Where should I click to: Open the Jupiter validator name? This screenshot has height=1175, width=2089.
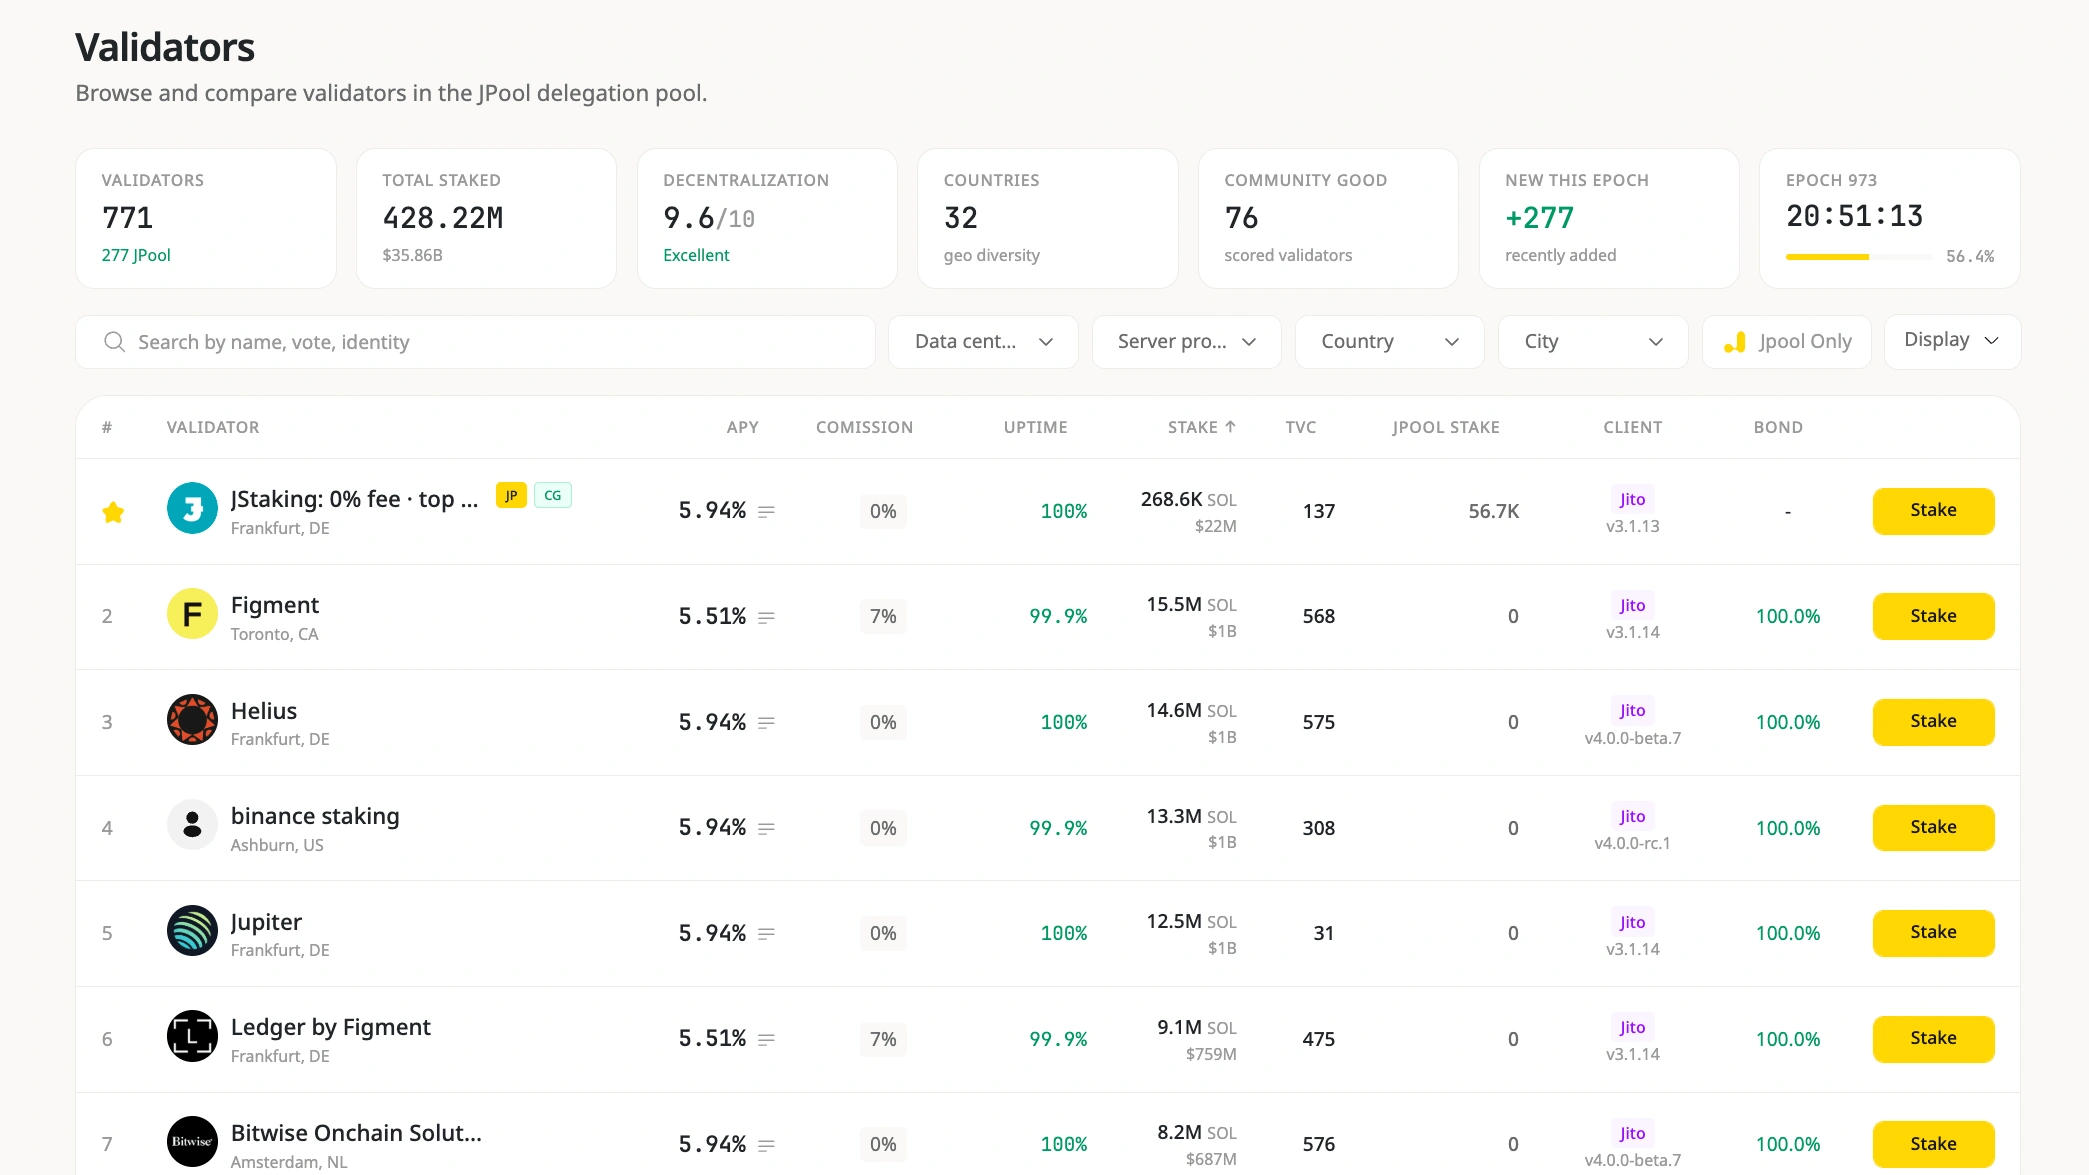tap(266, 922)
